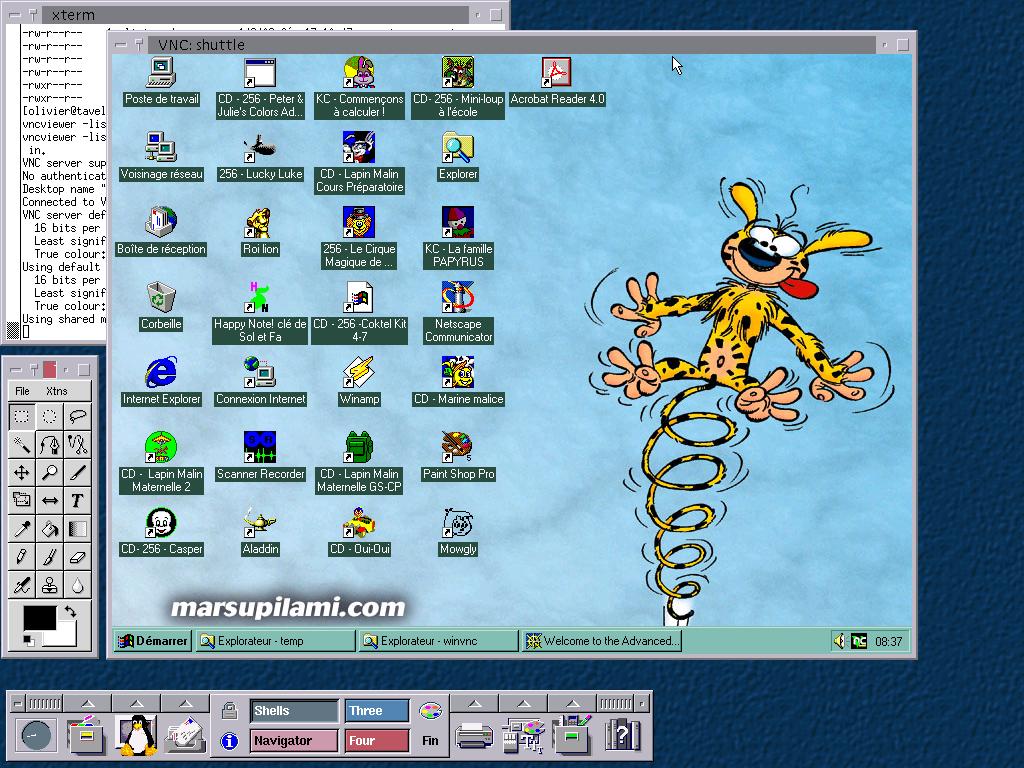
Task: Choose the Fuzzy Select magic wand tool
Action: [x=22, y=445]
